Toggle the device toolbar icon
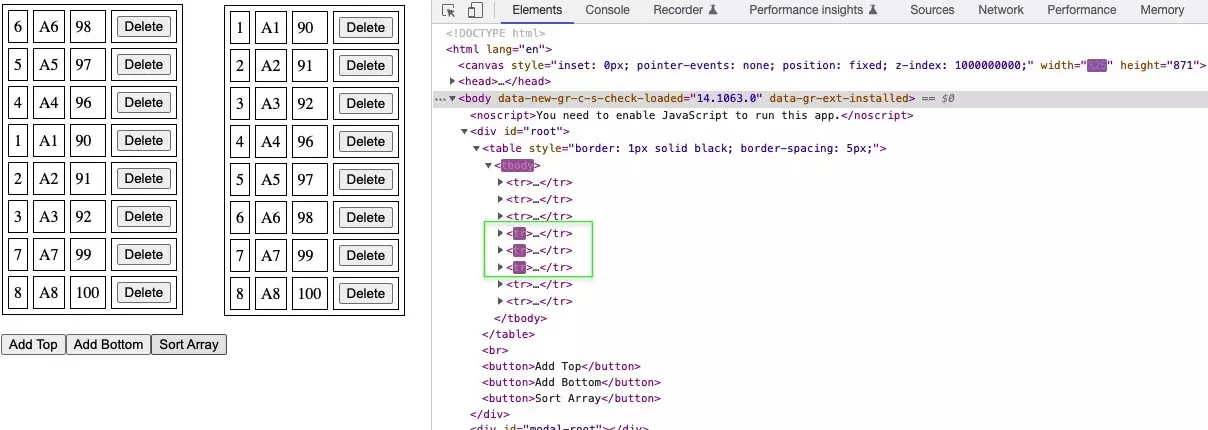The image size is (1208, 430). pyautogui.click(x=475, y=10)
